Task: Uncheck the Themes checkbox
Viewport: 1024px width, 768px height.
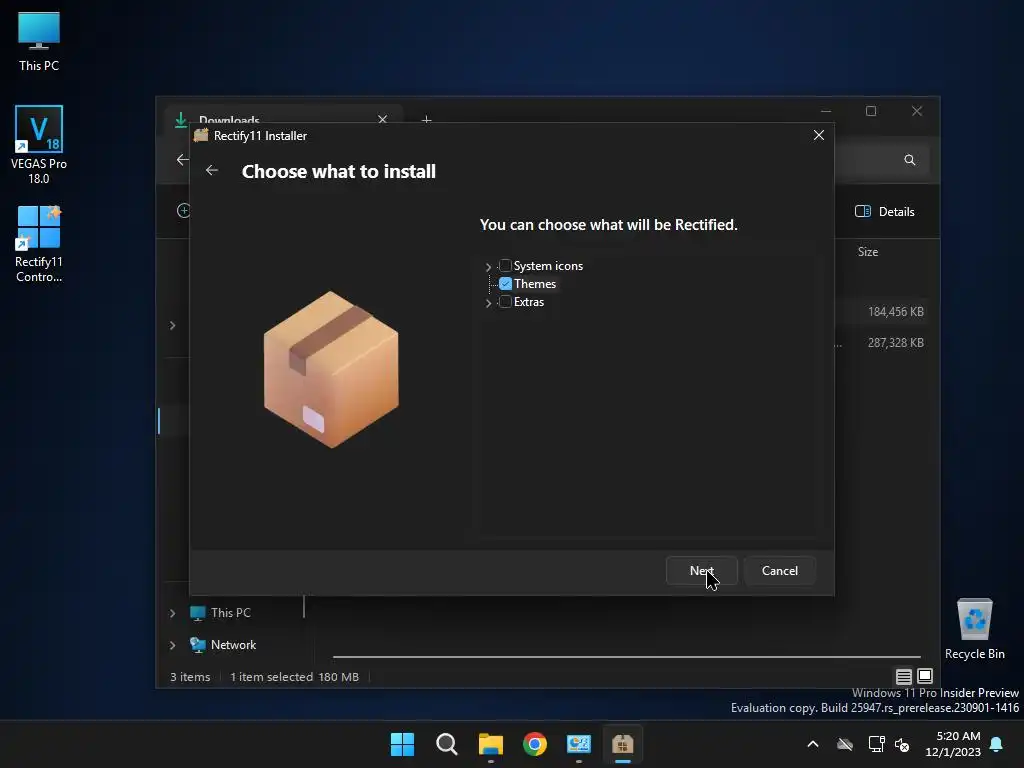Action: coord(505,284)
